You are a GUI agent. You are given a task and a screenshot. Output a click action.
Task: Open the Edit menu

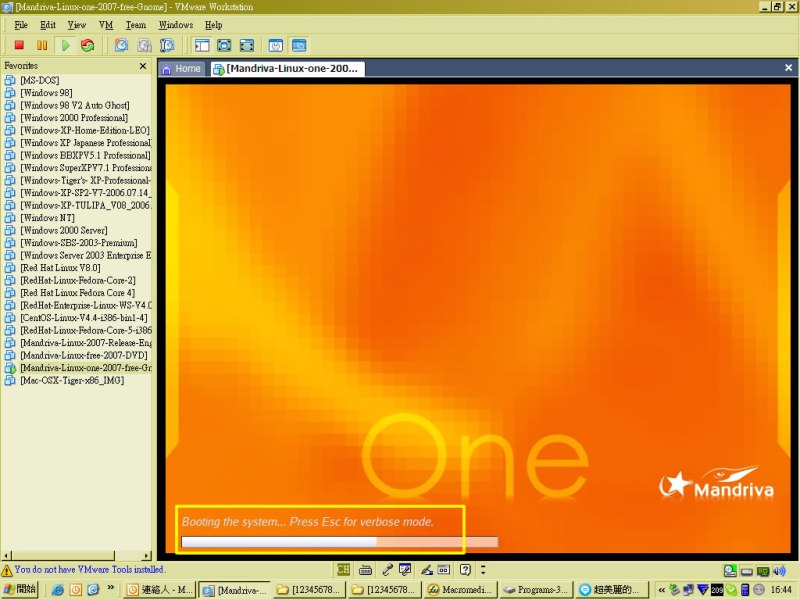click(x=48, y=25)
